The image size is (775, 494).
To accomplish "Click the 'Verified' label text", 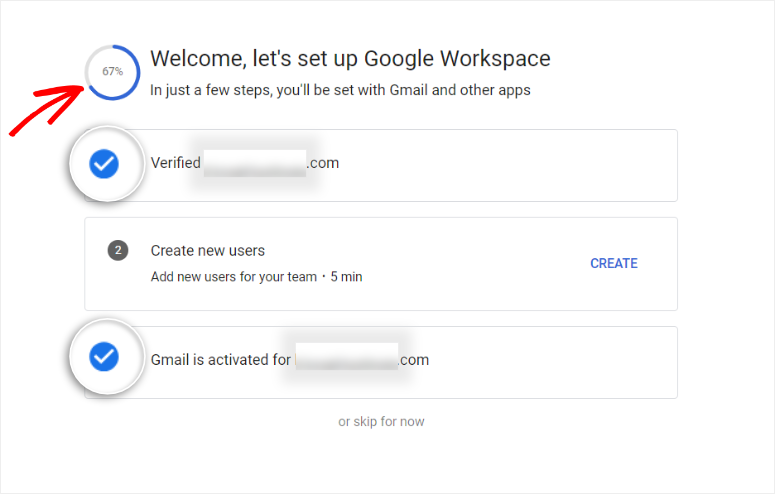I will pos(175,163).
